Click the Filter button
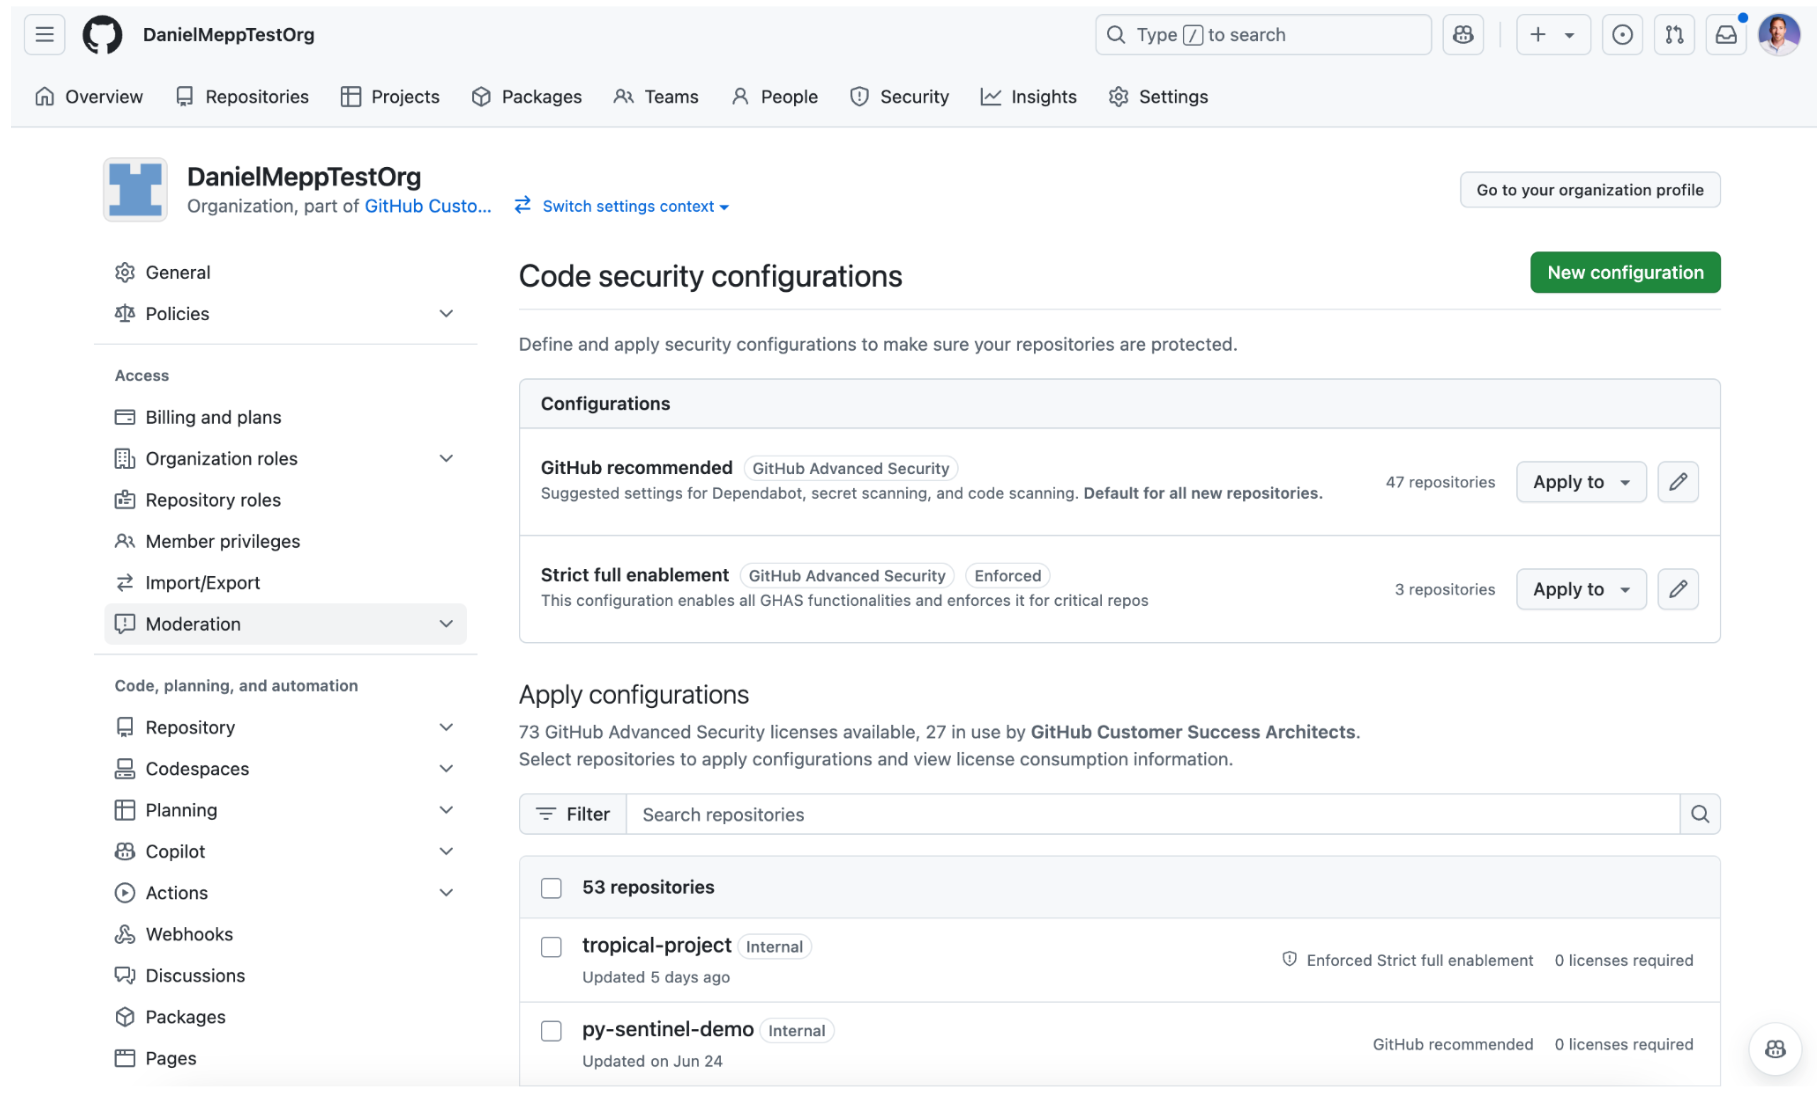1820x1094 pixels. coord(573,814)
